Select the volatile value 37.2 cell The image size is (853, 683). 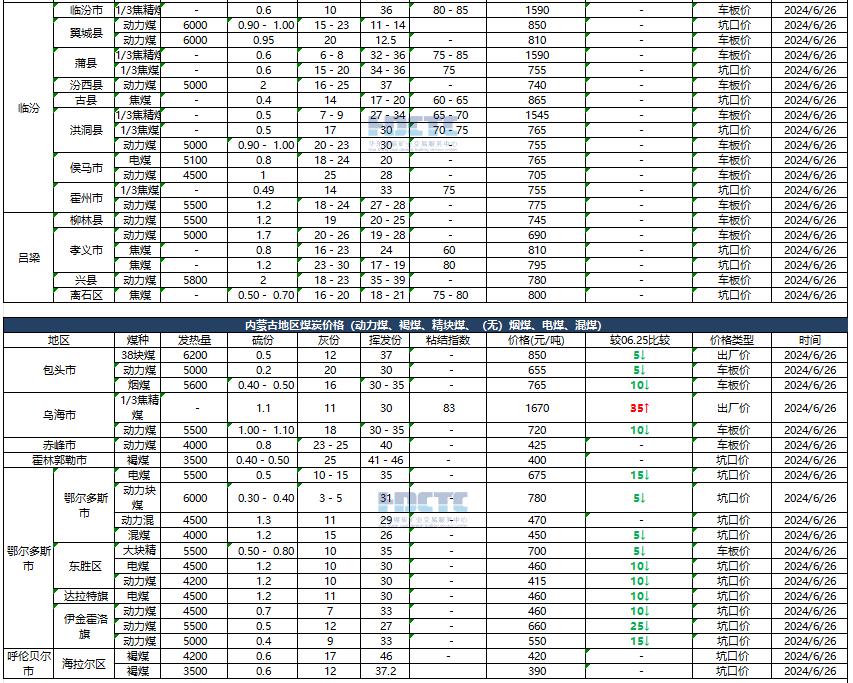(385, 671)
